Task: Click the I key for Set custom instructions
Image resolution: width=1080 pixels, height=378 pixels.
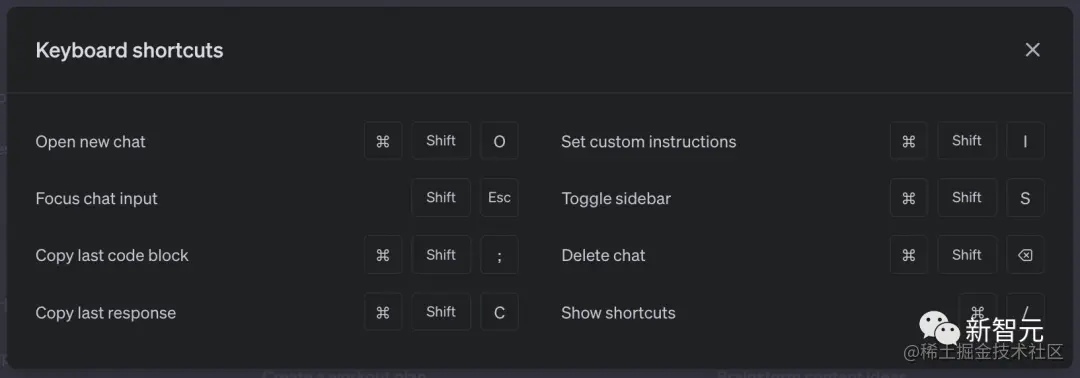Action: [1025, 141]
